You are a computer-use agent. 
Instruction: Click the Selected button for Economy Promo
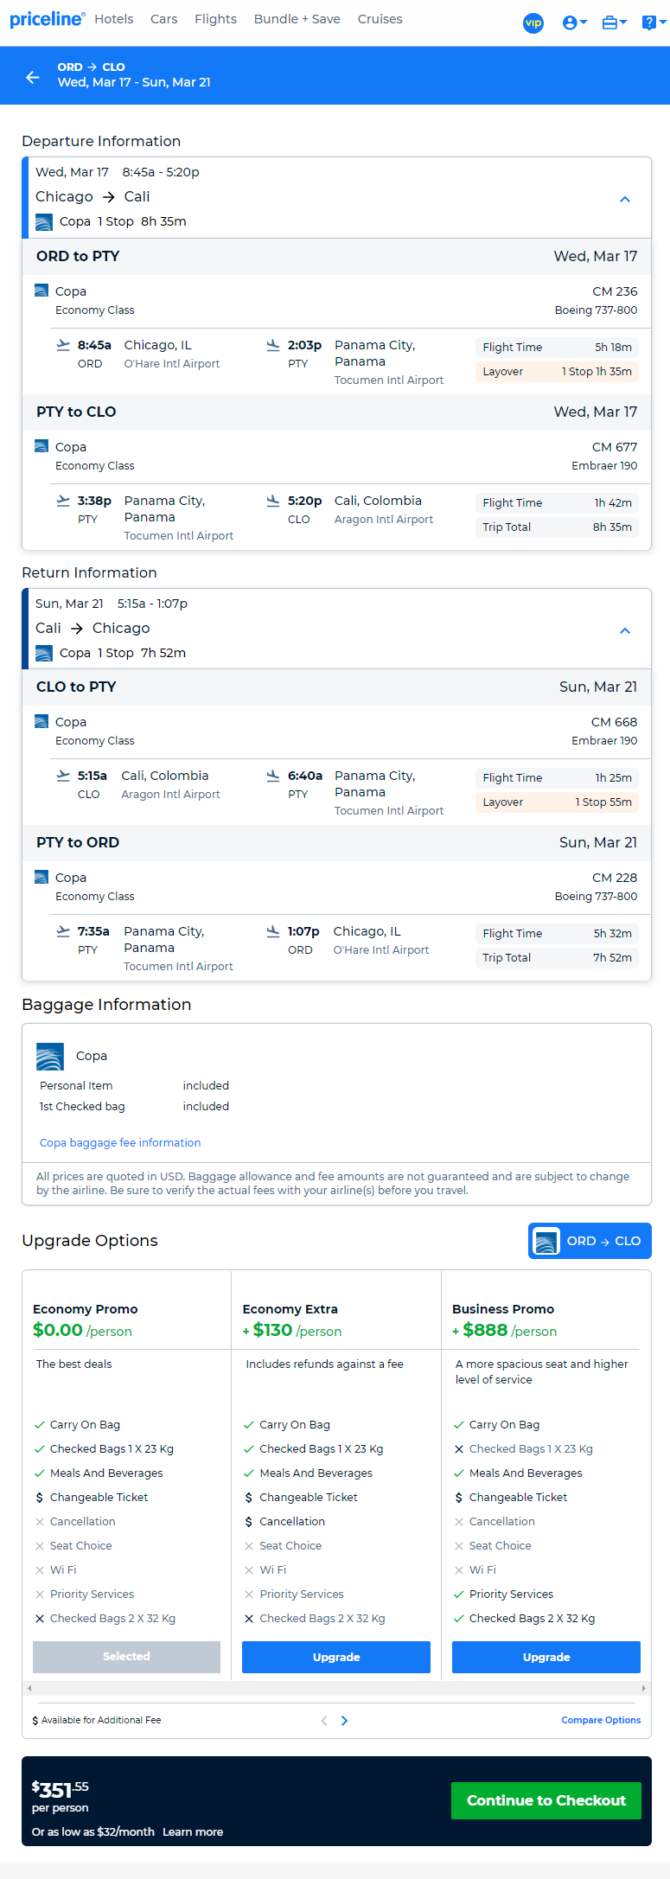click(x=126, y=1656)
